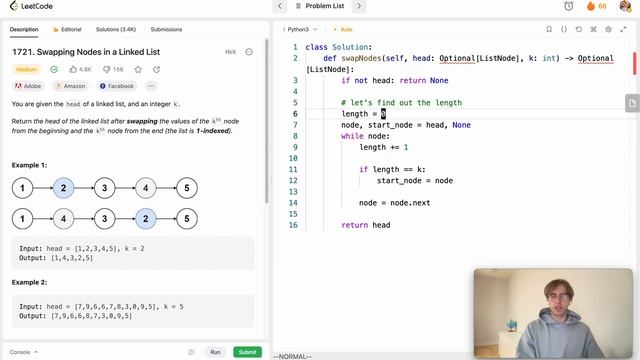Click the editor bookmark icon

549,29
